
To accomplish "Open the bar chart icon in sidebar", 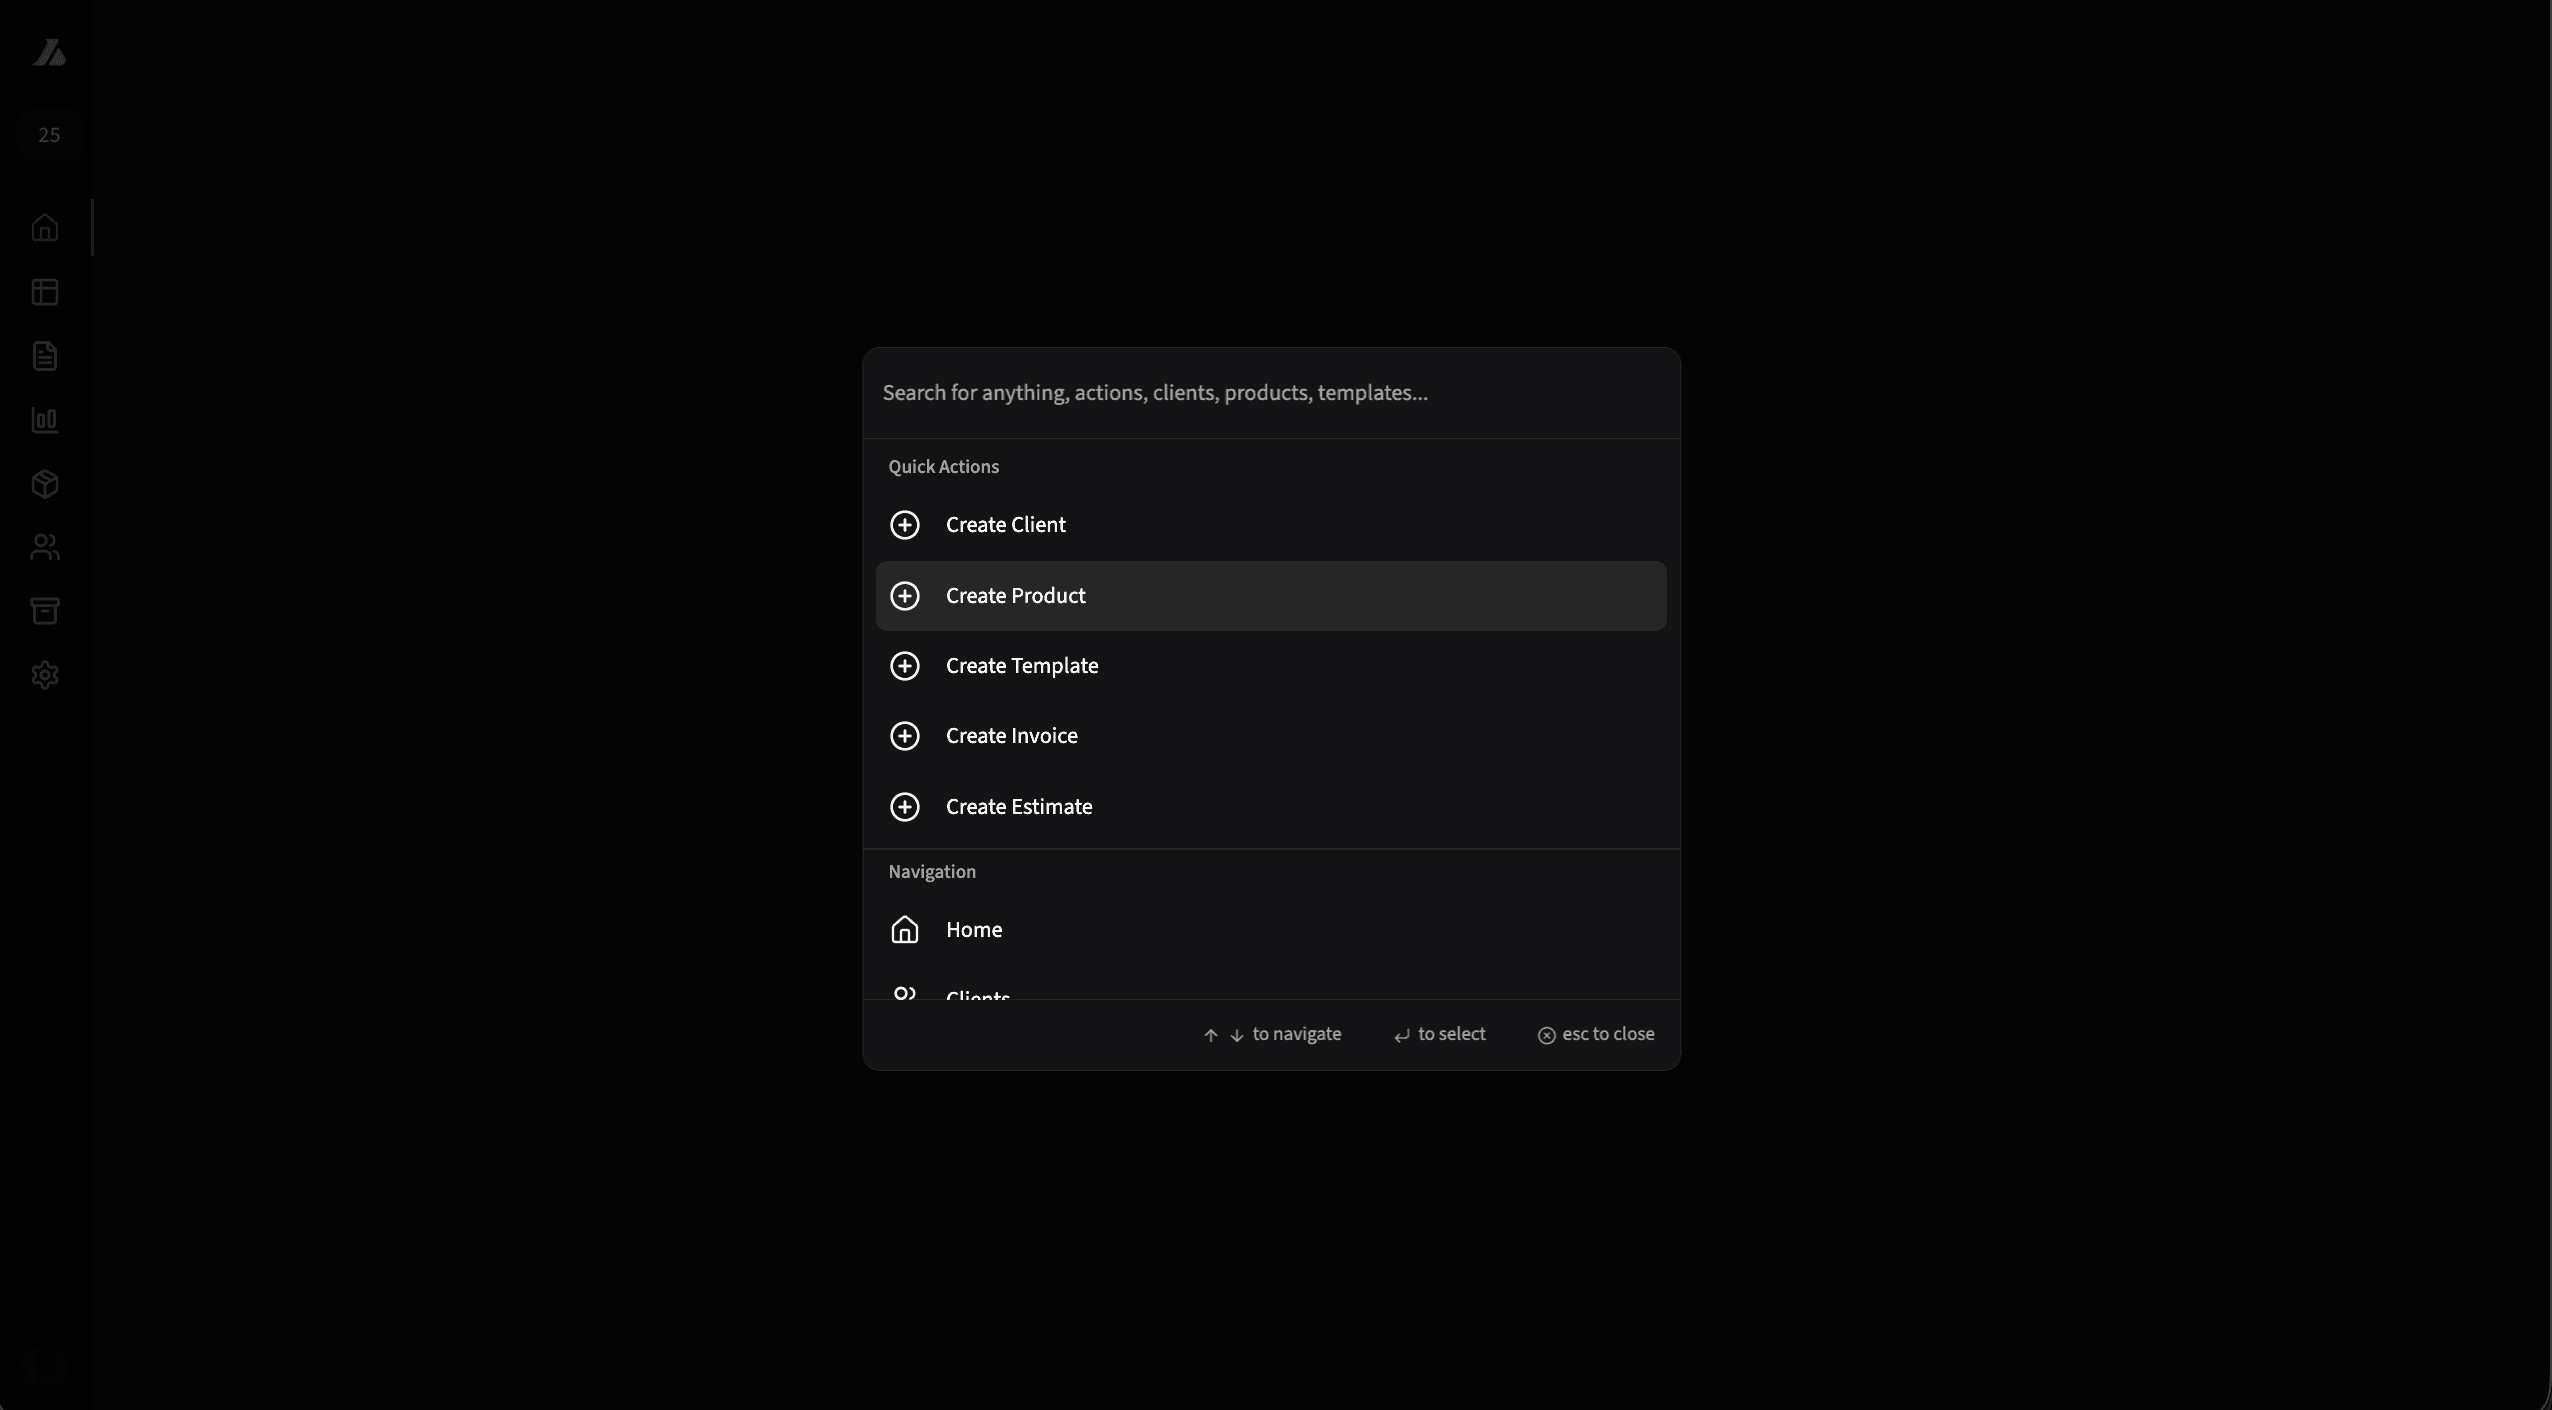I will [45, 420].
